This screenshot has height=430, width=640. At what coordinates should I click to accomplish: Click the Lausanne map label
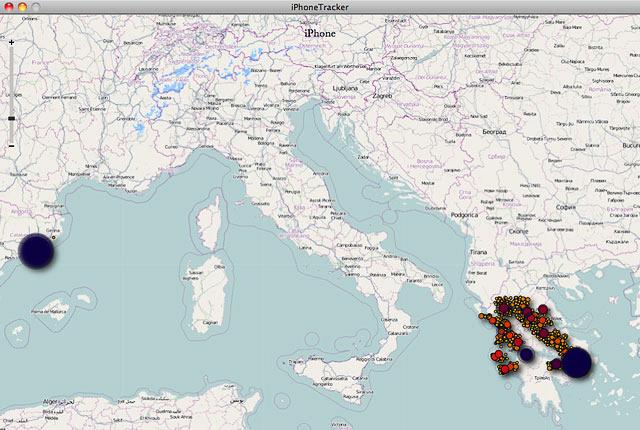[148, 69]
